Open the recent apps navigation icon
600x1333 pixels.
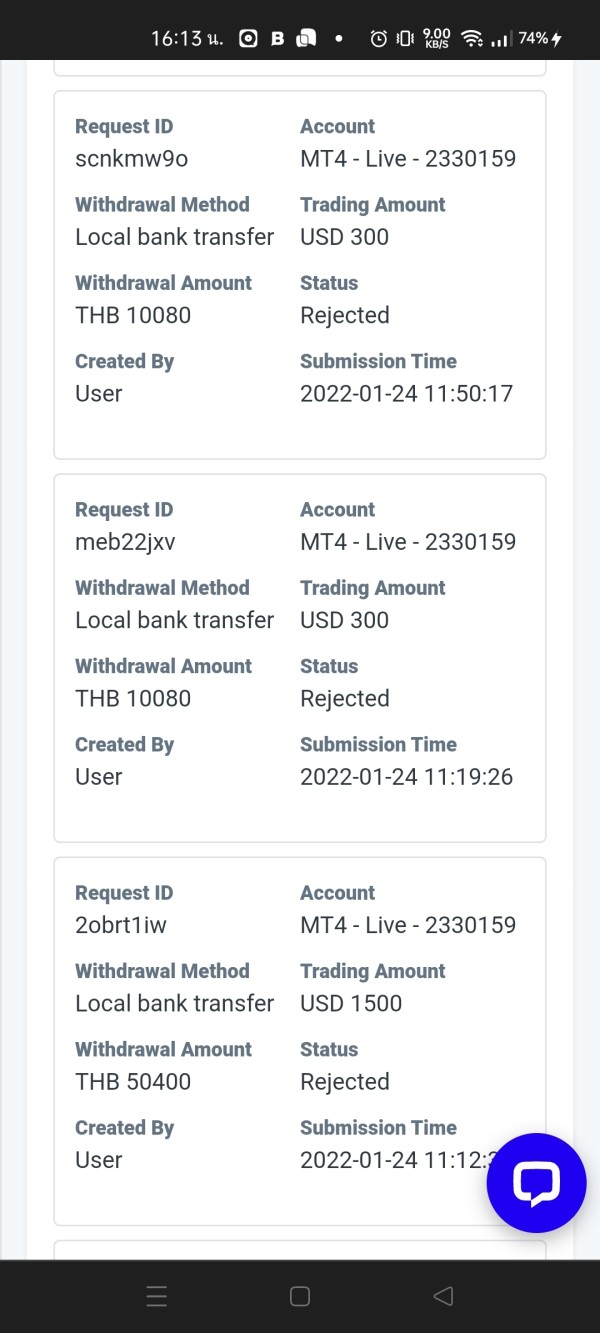156,1296
